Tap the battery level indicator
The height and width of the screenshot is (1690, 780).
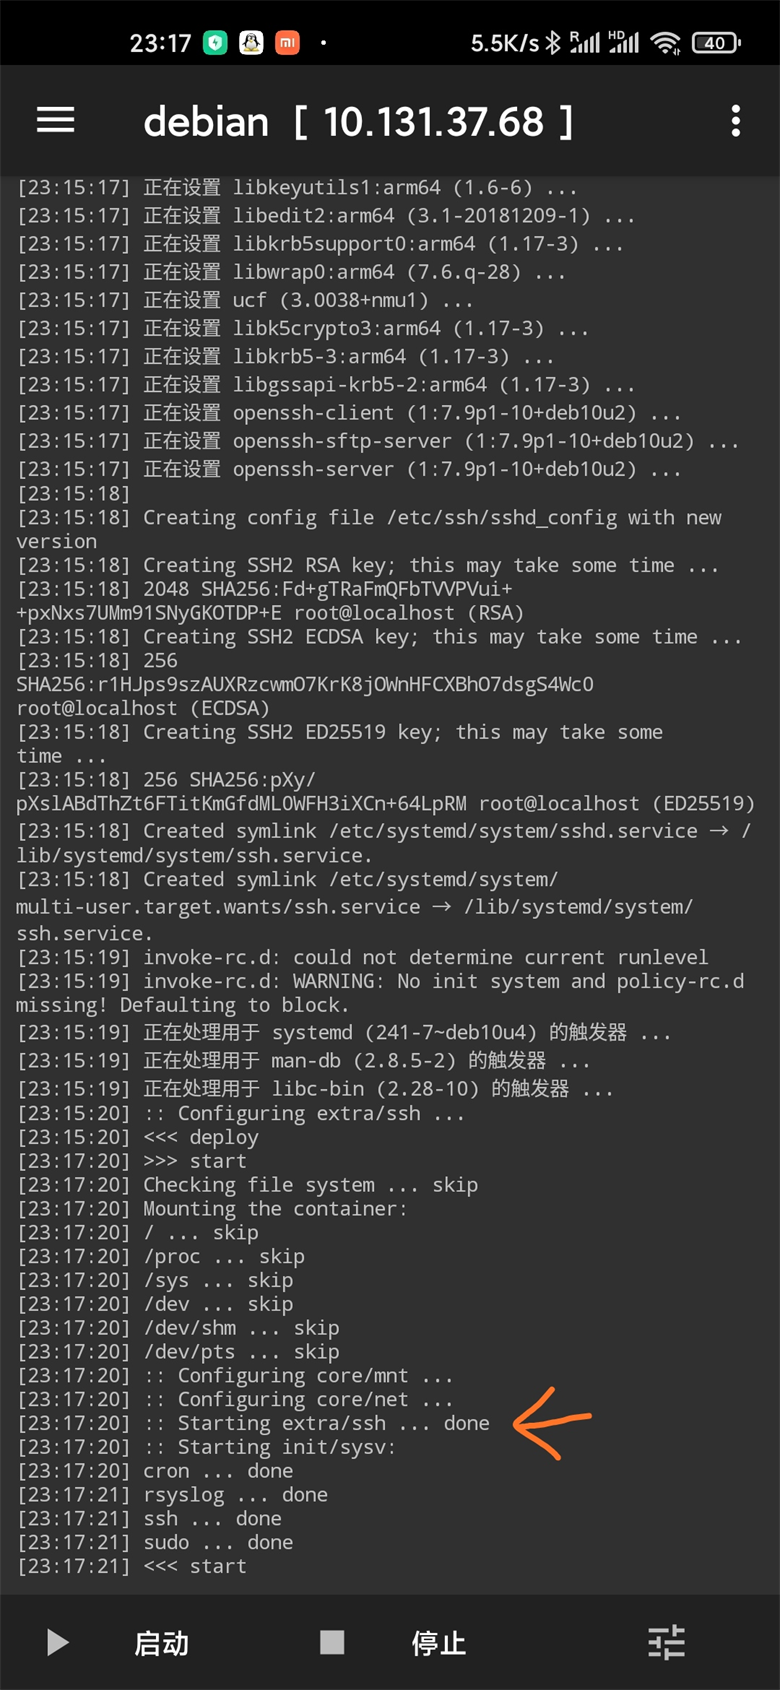[716, 43]
